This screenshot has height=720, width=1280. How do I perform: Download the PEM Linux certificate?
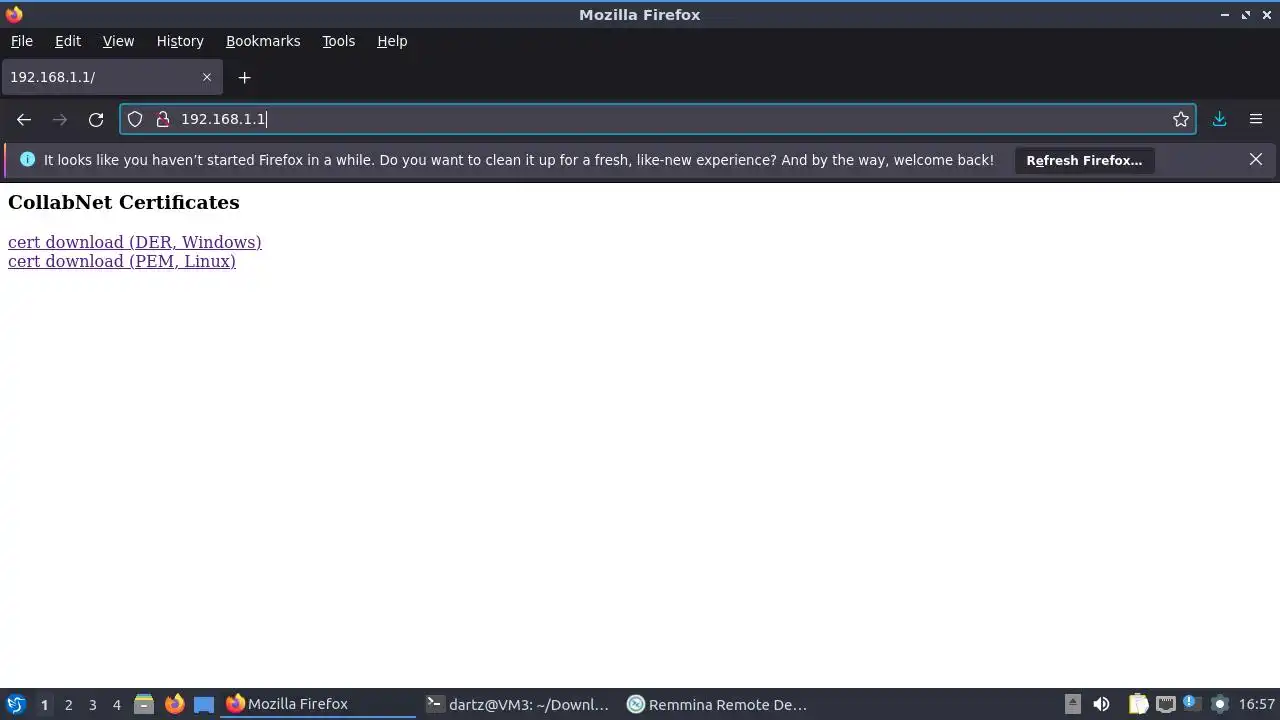point(122,261)
